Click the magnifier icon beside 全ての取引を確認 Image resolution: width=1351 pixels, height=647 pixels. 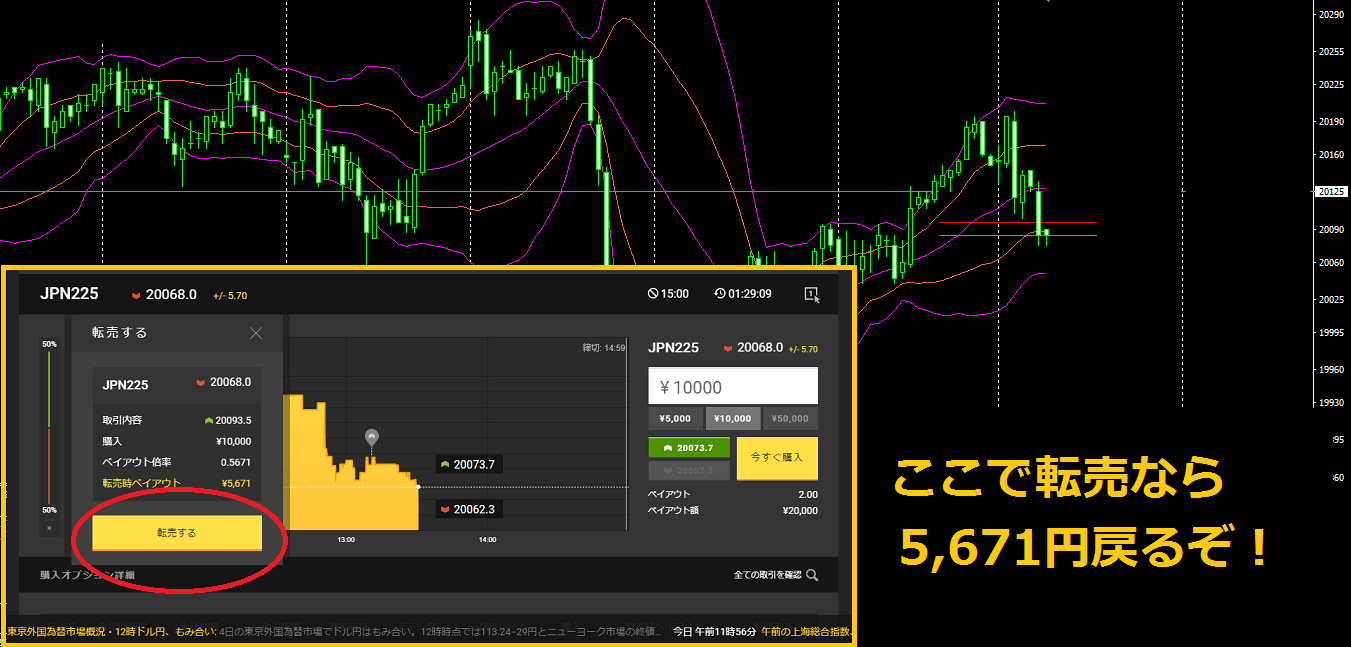point(812,575)
